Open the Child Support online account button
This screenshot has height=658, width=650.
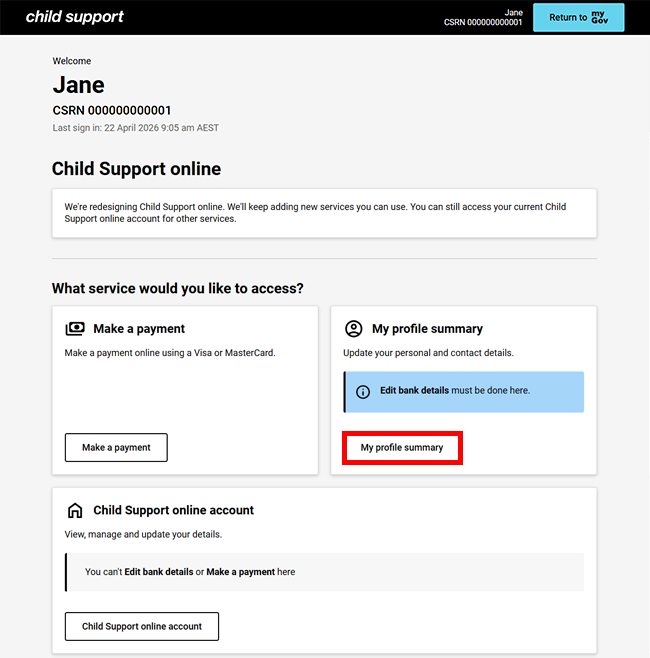pos(142,627)
